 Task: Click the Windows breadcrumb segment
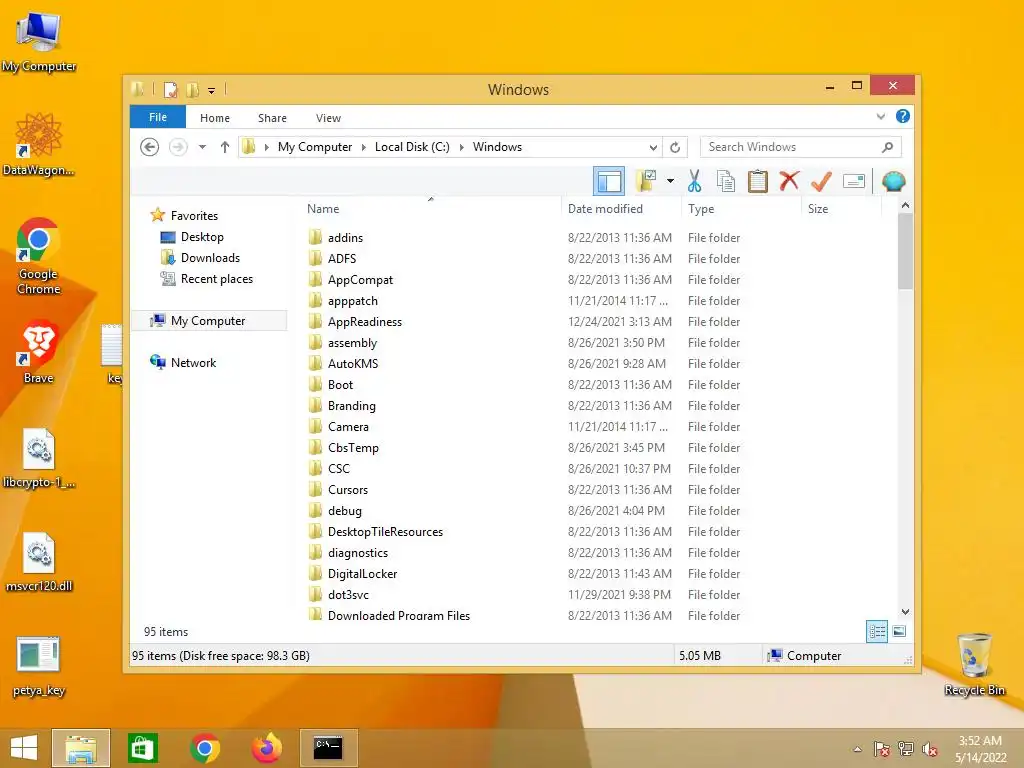coord(497,147)
